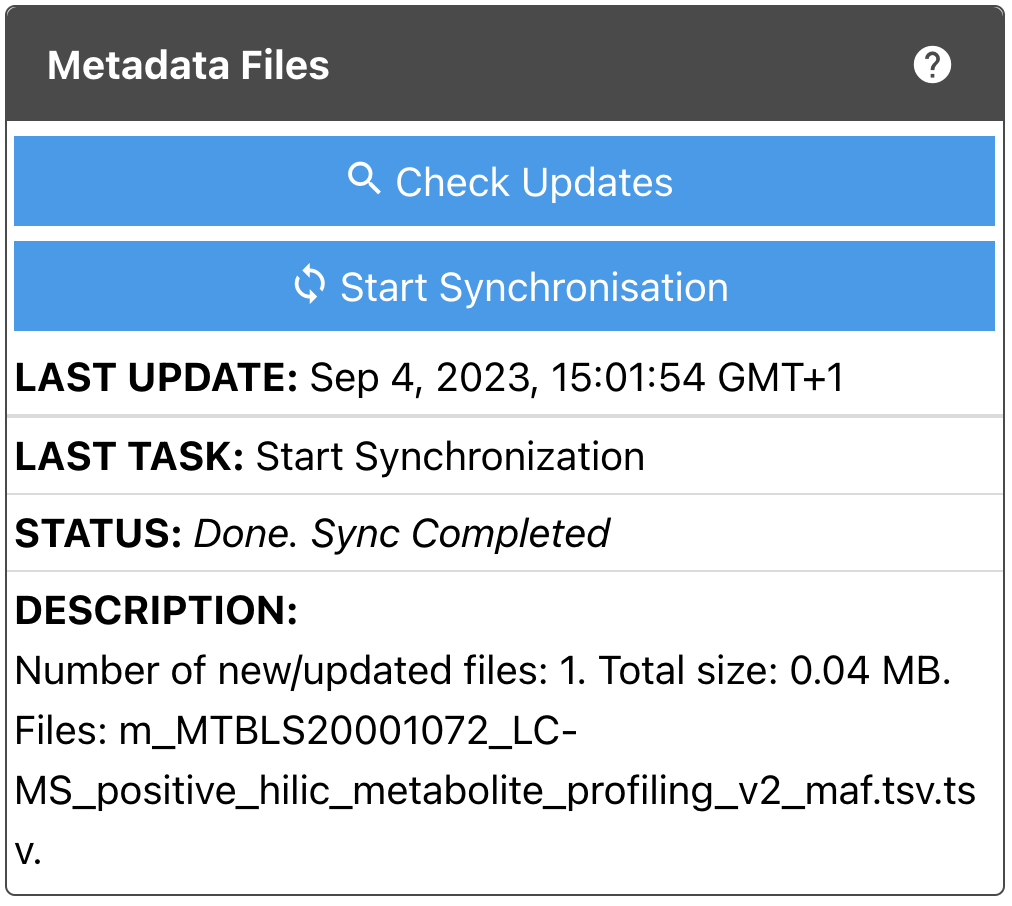The height and width of the screenshot is (906, 1012).
Task: Click the dark header bar of the panel
Action: point(504,65)
